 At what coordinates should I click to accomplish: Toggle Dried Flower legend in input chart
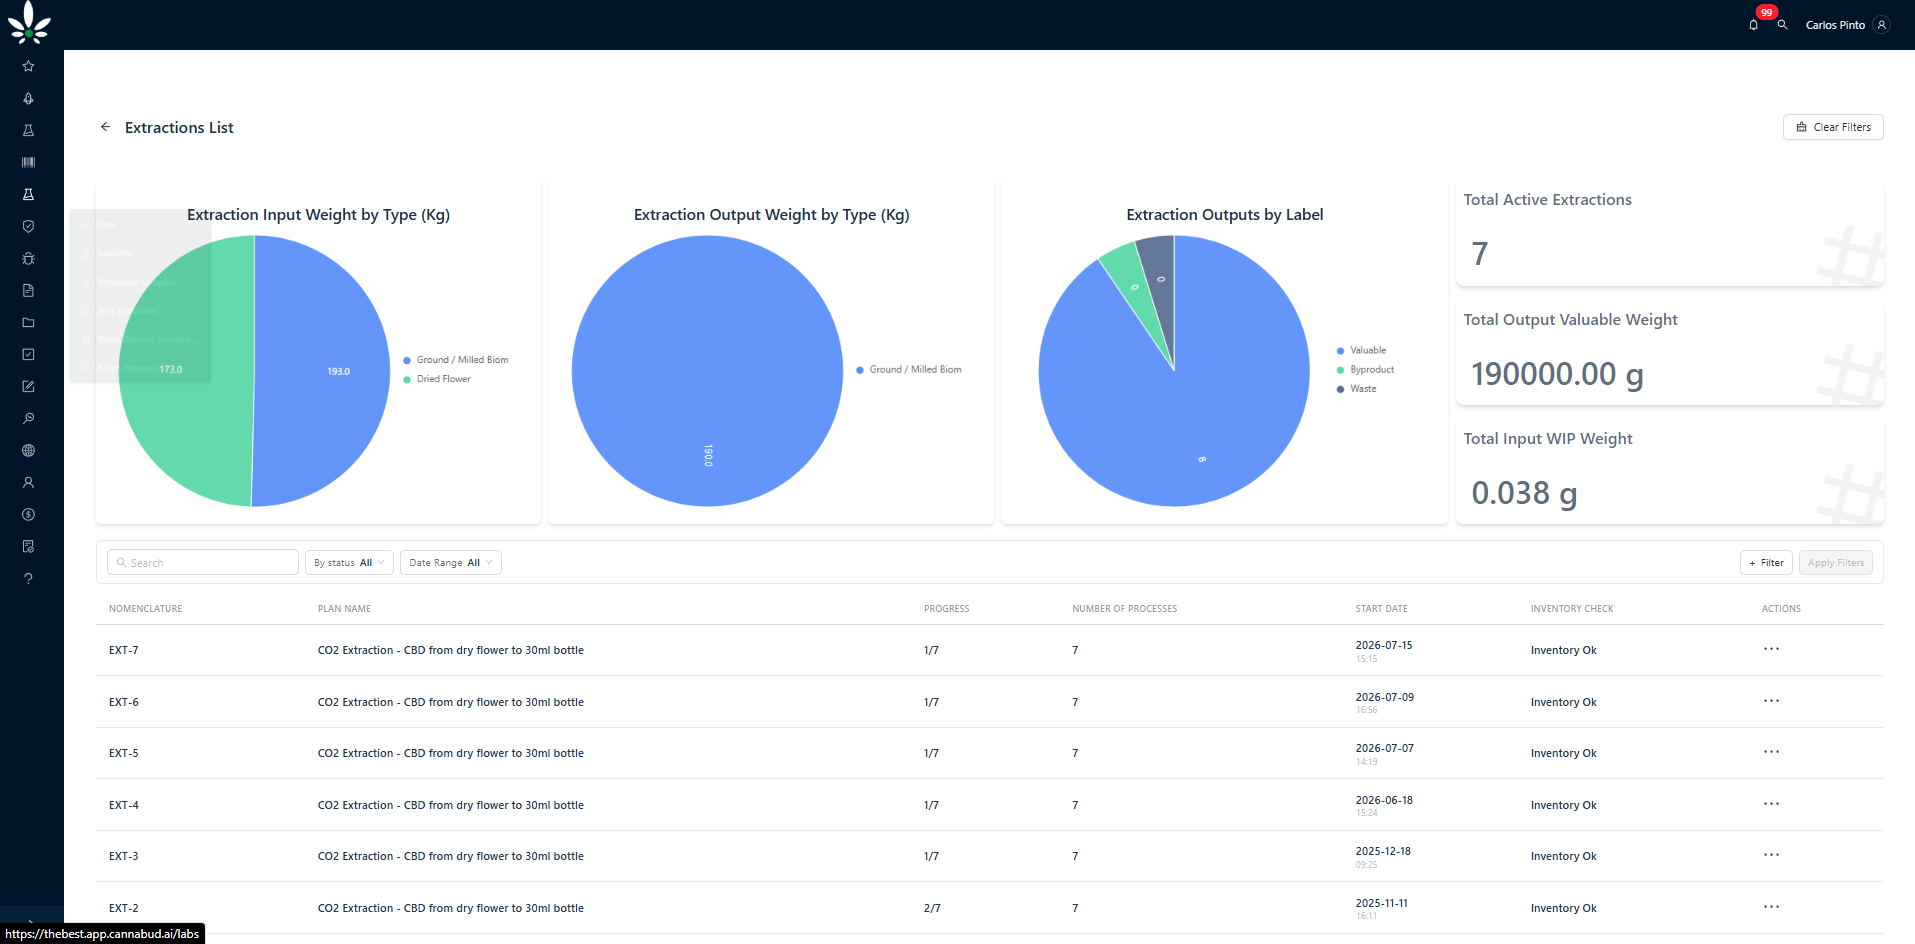pyautogui.click(x=437, y=379)
